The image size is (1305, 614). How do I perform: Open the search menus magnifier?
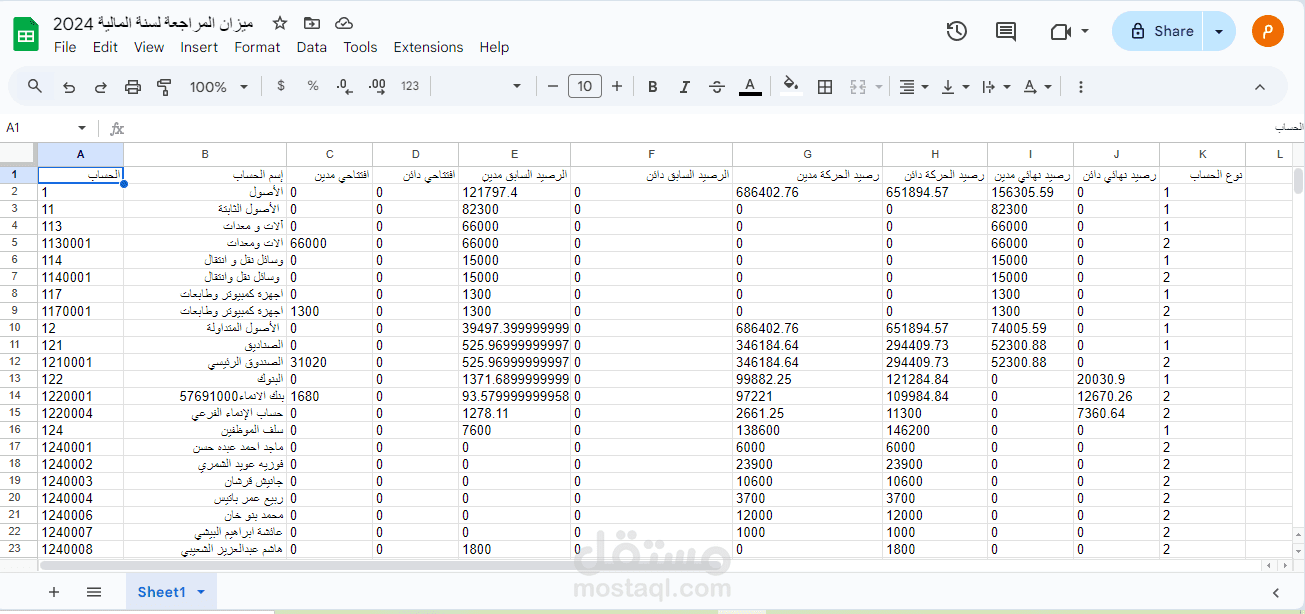tap(35, 87)
